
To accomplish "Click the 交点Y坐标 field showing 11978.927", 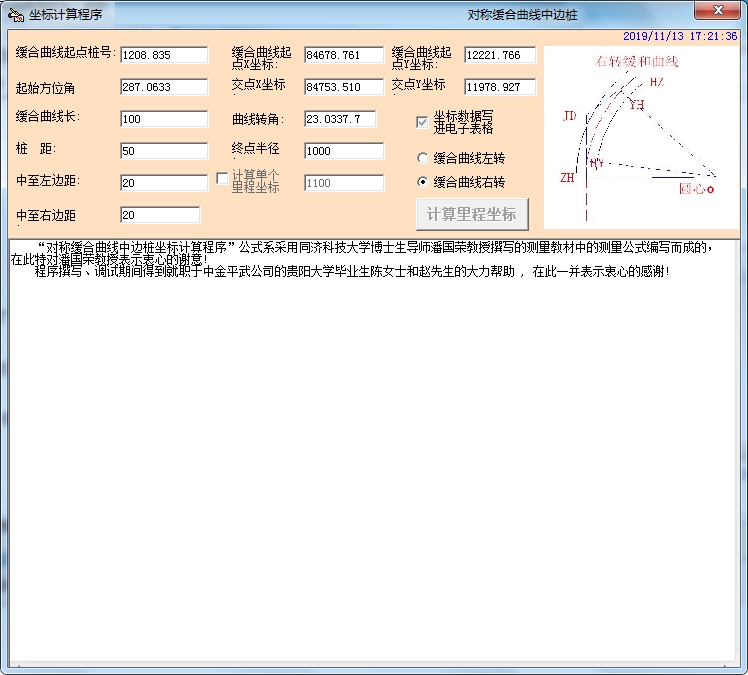I will coord(500,87).
